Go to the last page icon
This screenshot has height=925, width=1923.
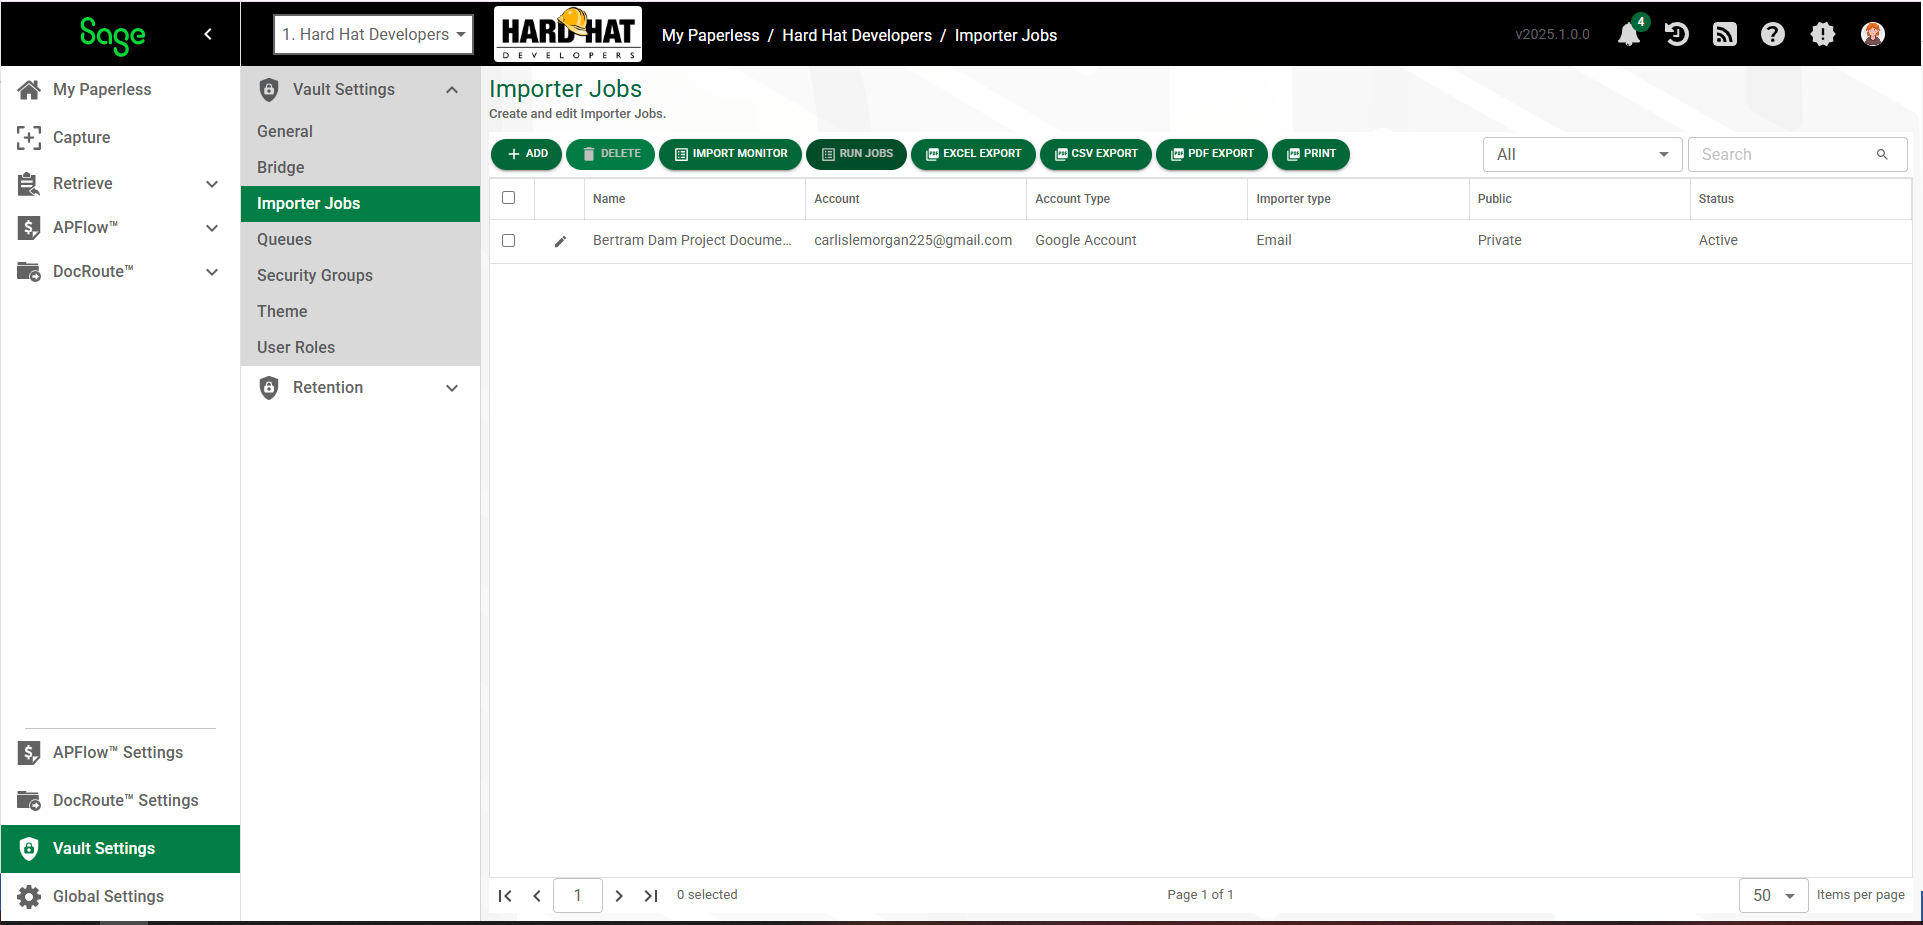(651, 896)
